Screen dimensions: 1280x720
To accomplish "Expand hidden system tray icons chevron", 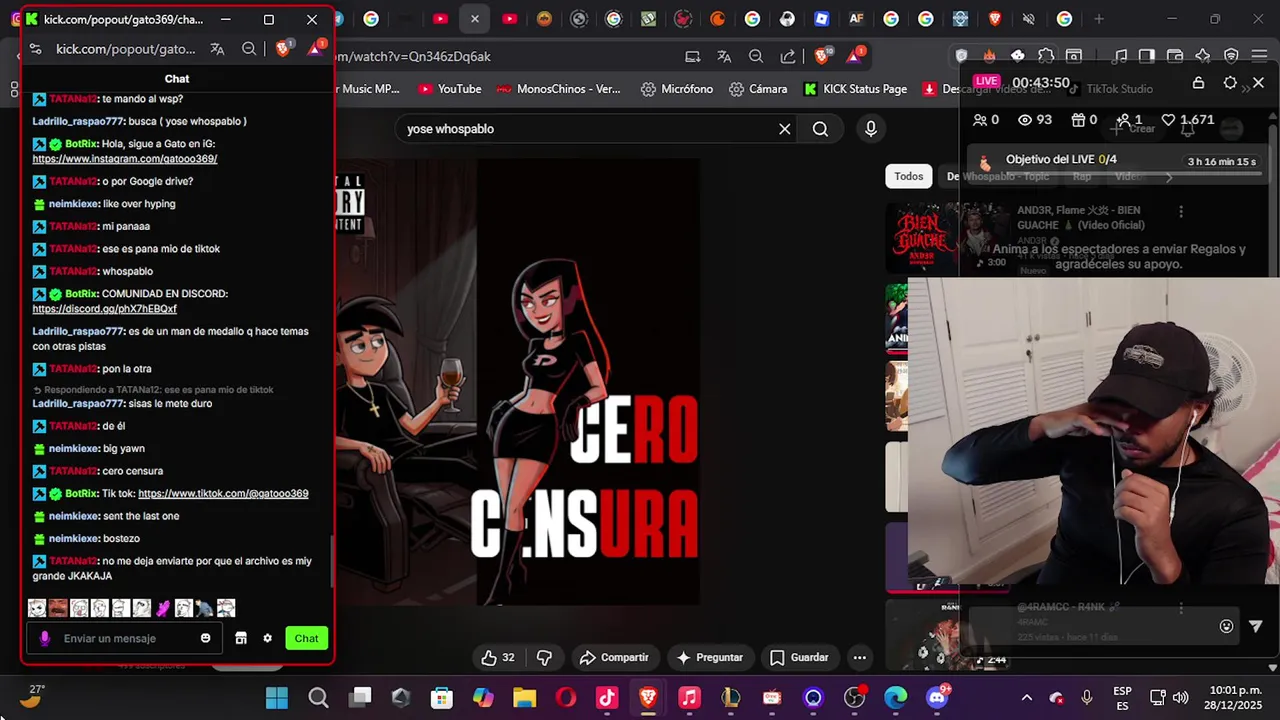I will tap(1026, 698).
